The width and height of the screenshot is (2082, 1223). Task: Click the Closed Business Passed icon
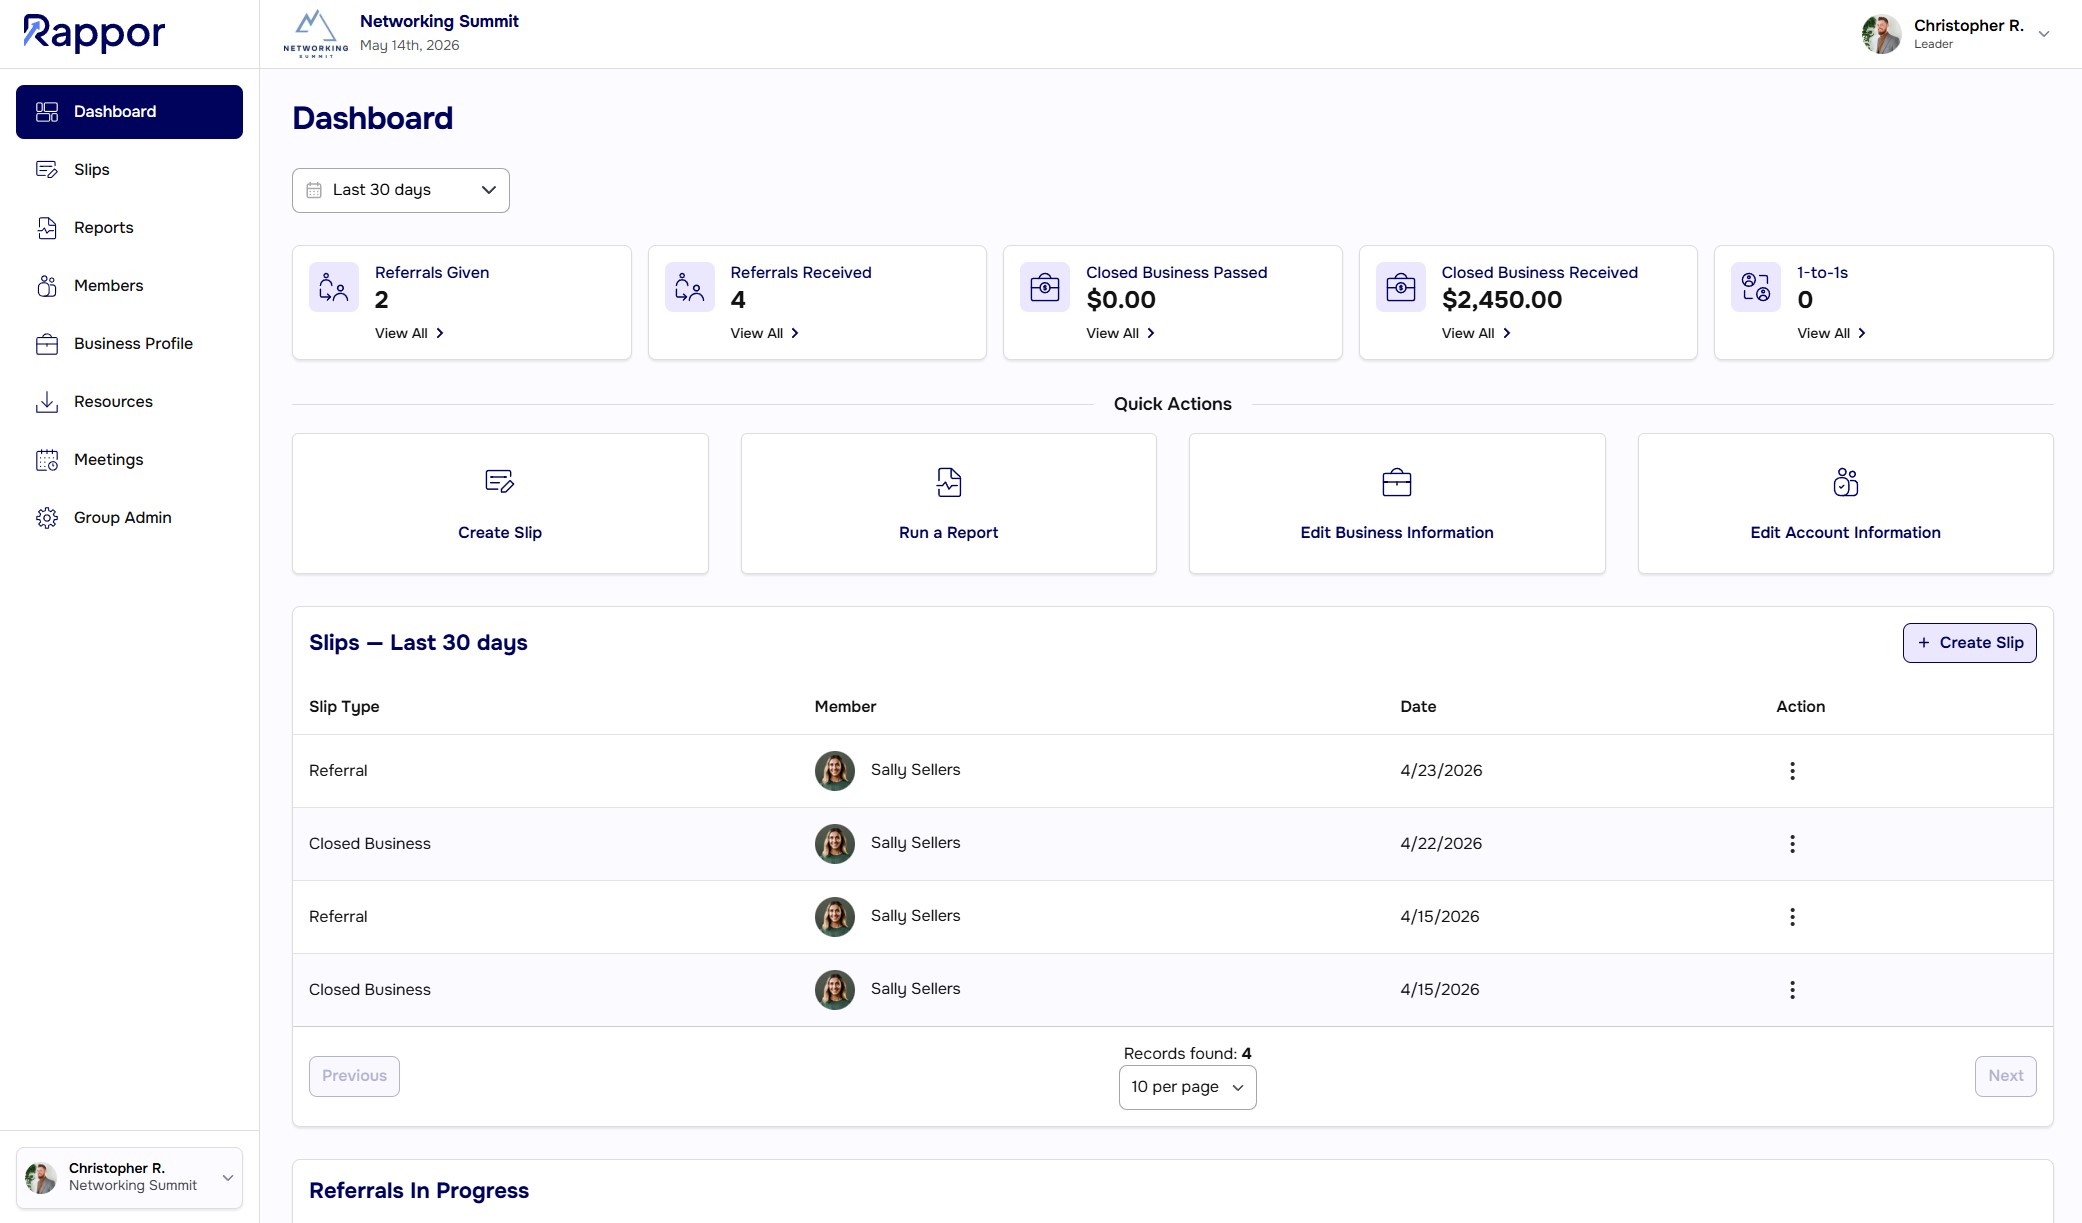pos(1045,287)
